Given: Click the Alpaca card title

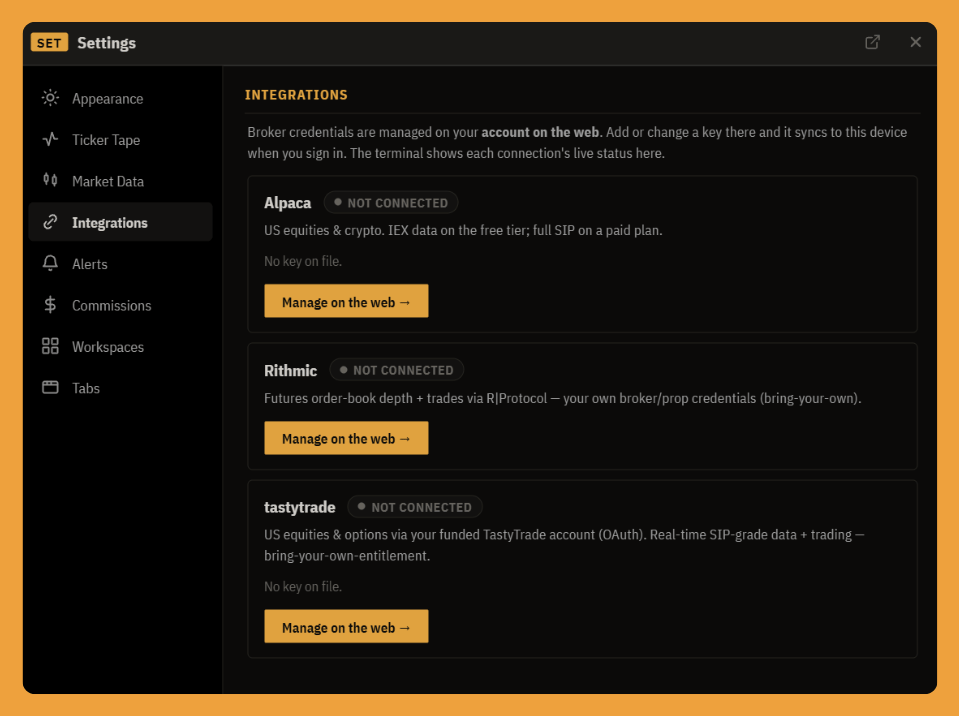Looking at the screenshot, I should tap(287, 203).
